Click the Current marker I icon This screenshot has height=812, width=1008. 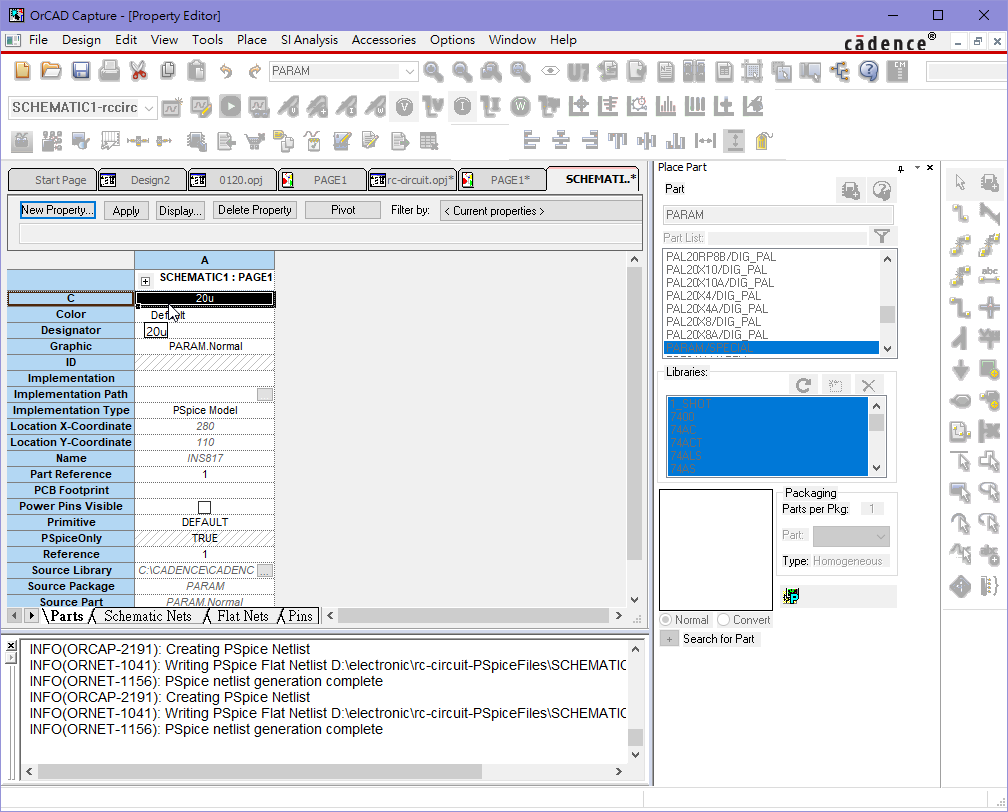tap(462, 106)
